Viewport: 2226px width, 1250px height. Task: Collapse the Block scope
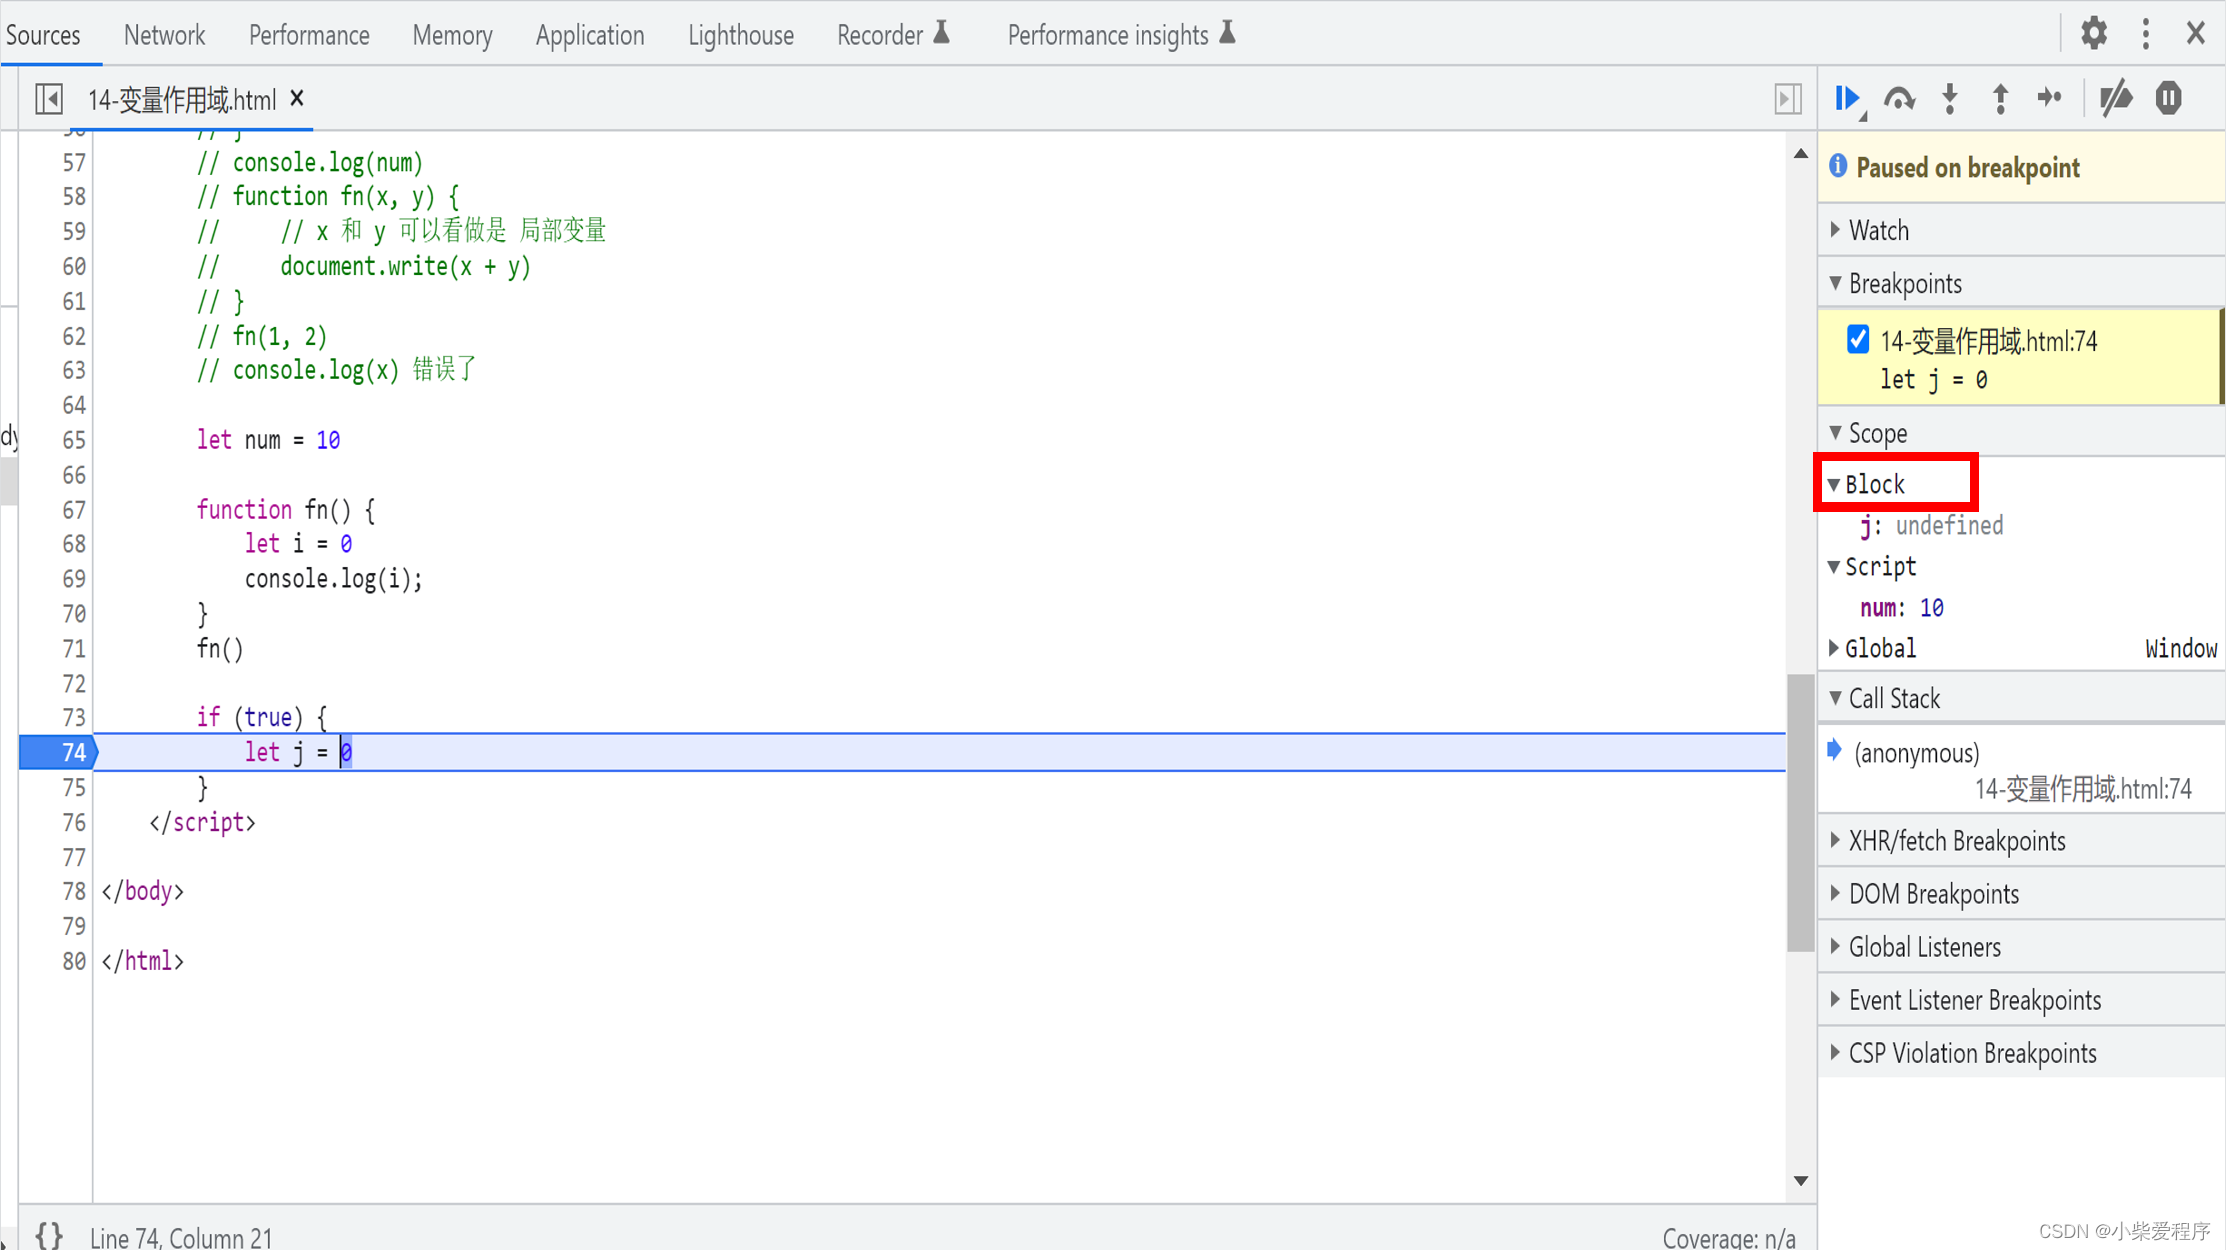pos(1835,484)
